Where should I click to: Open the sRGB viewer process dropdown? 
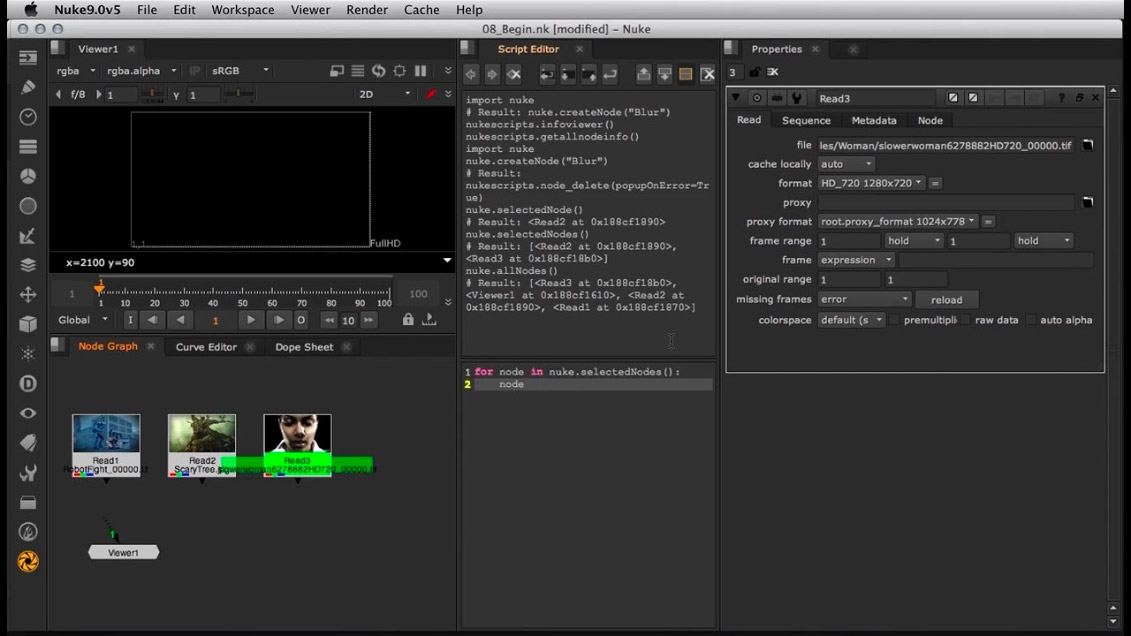(241, 71)
